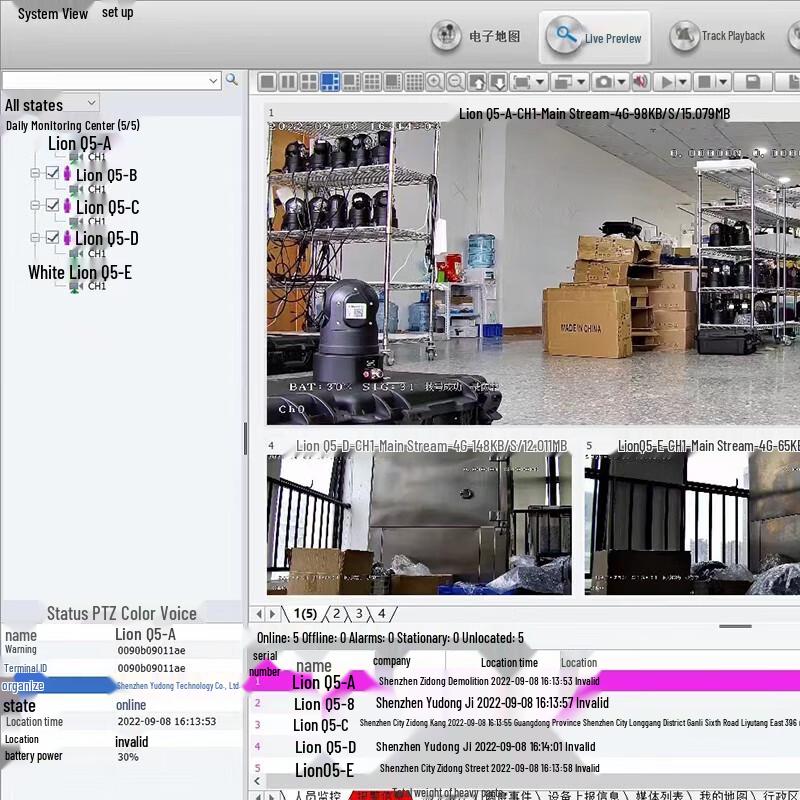800x800 pixels.
Task: Click the up arrow page icon
Action: 477,82
